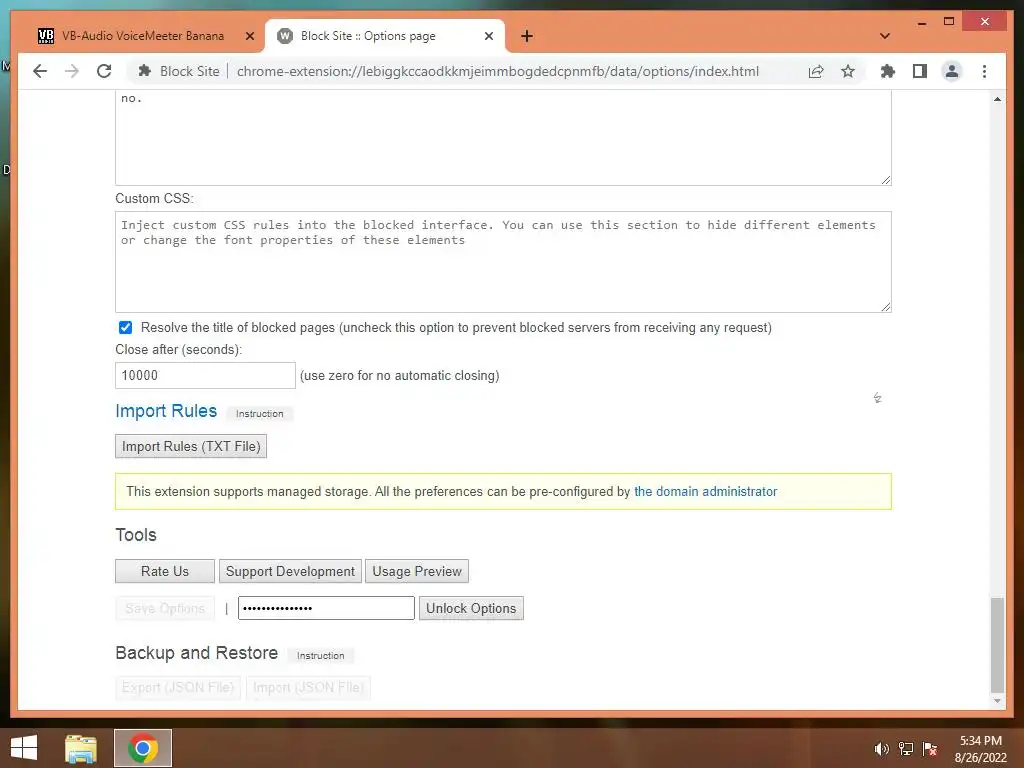Toggle the browser side panel icon
This screenshot has width=1024, height=768.
tap(920, 71)
